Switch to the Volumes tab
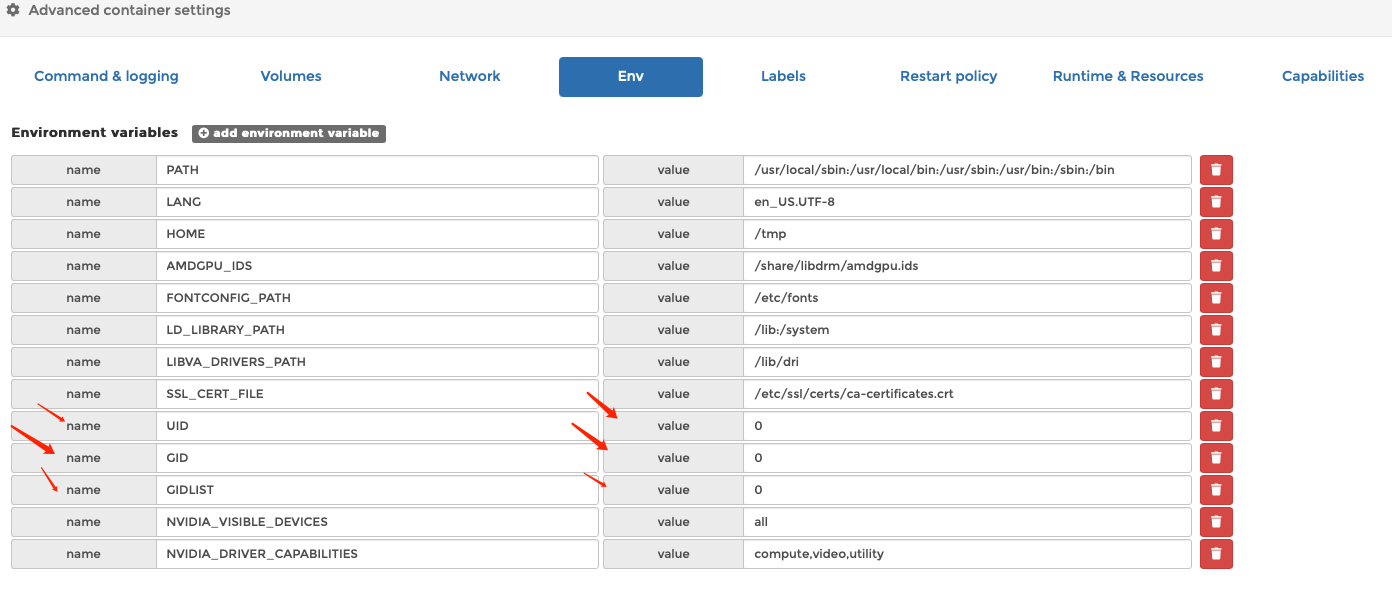1392x590 pixels. tap(291, 76)
